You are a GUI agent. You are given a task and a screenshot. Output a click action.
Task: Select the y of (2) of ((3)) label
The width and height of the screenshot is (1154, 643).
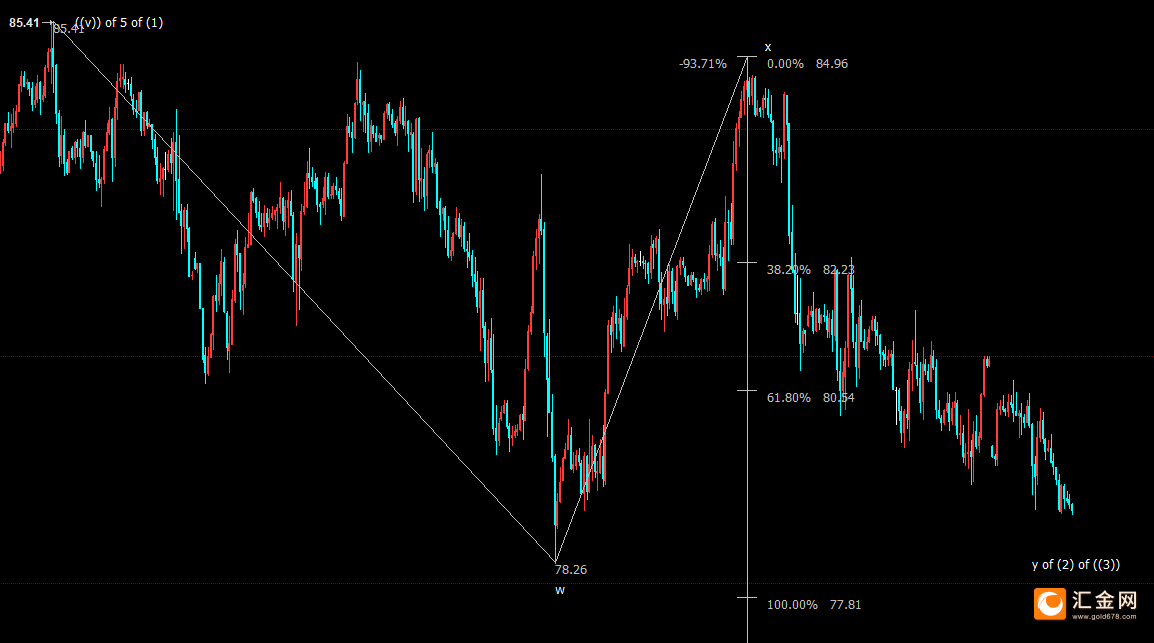[x=1075, y=564]
